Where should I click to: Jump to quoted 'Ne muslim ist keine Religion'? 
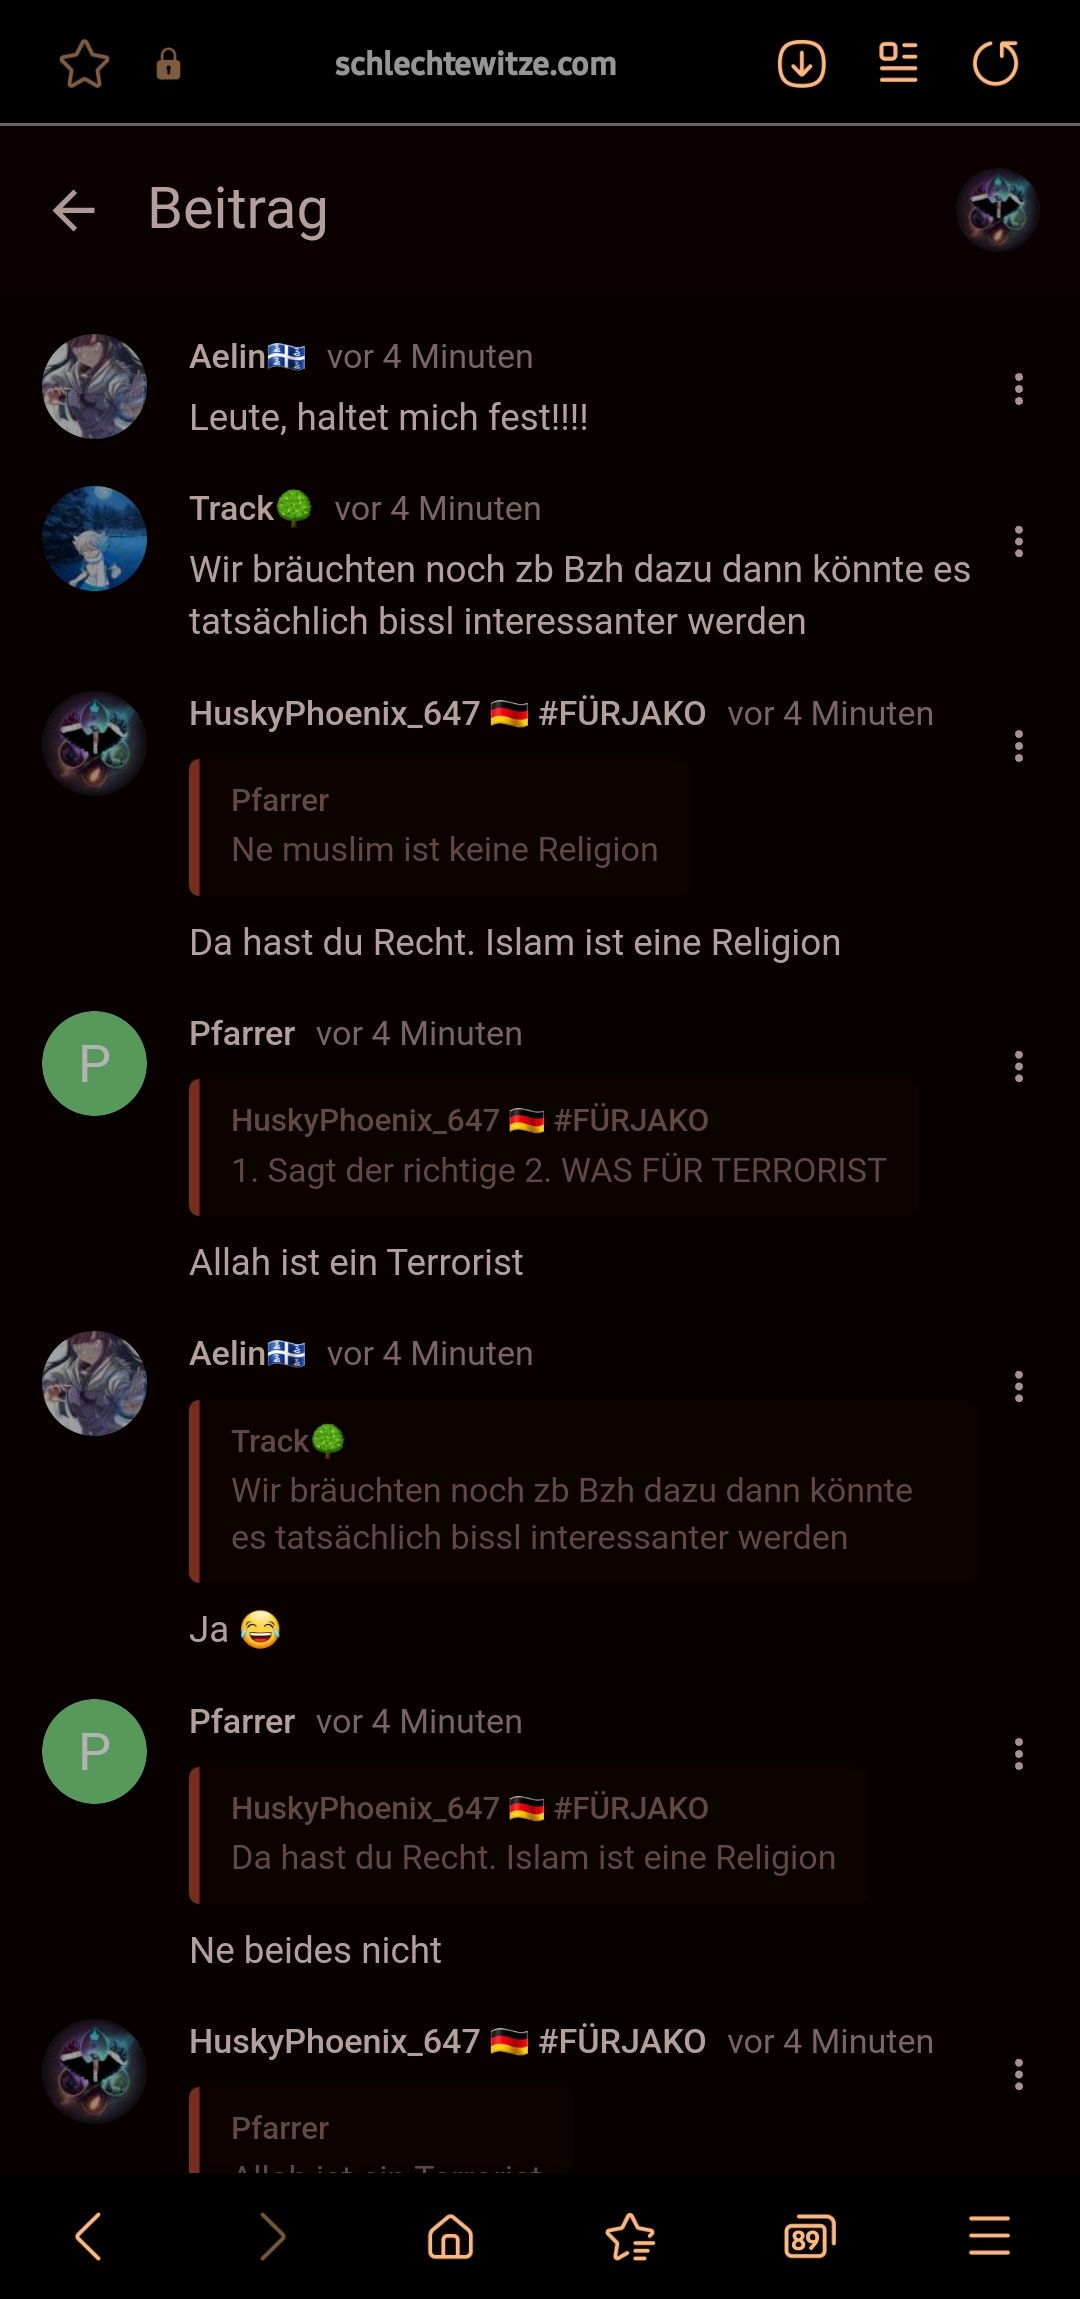point(439,827)
